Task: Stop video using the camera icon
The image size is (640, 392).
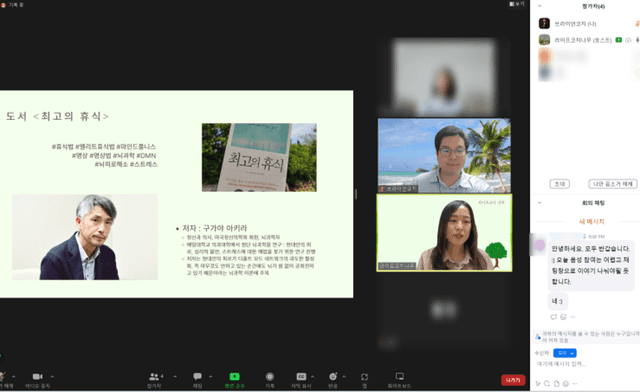Action: [x=38, y=376]
